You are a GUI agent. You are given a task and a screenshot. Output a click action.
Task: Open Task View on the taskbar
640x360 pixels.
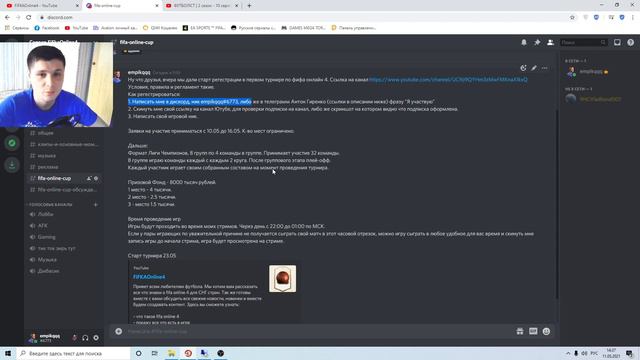(155, 353)
